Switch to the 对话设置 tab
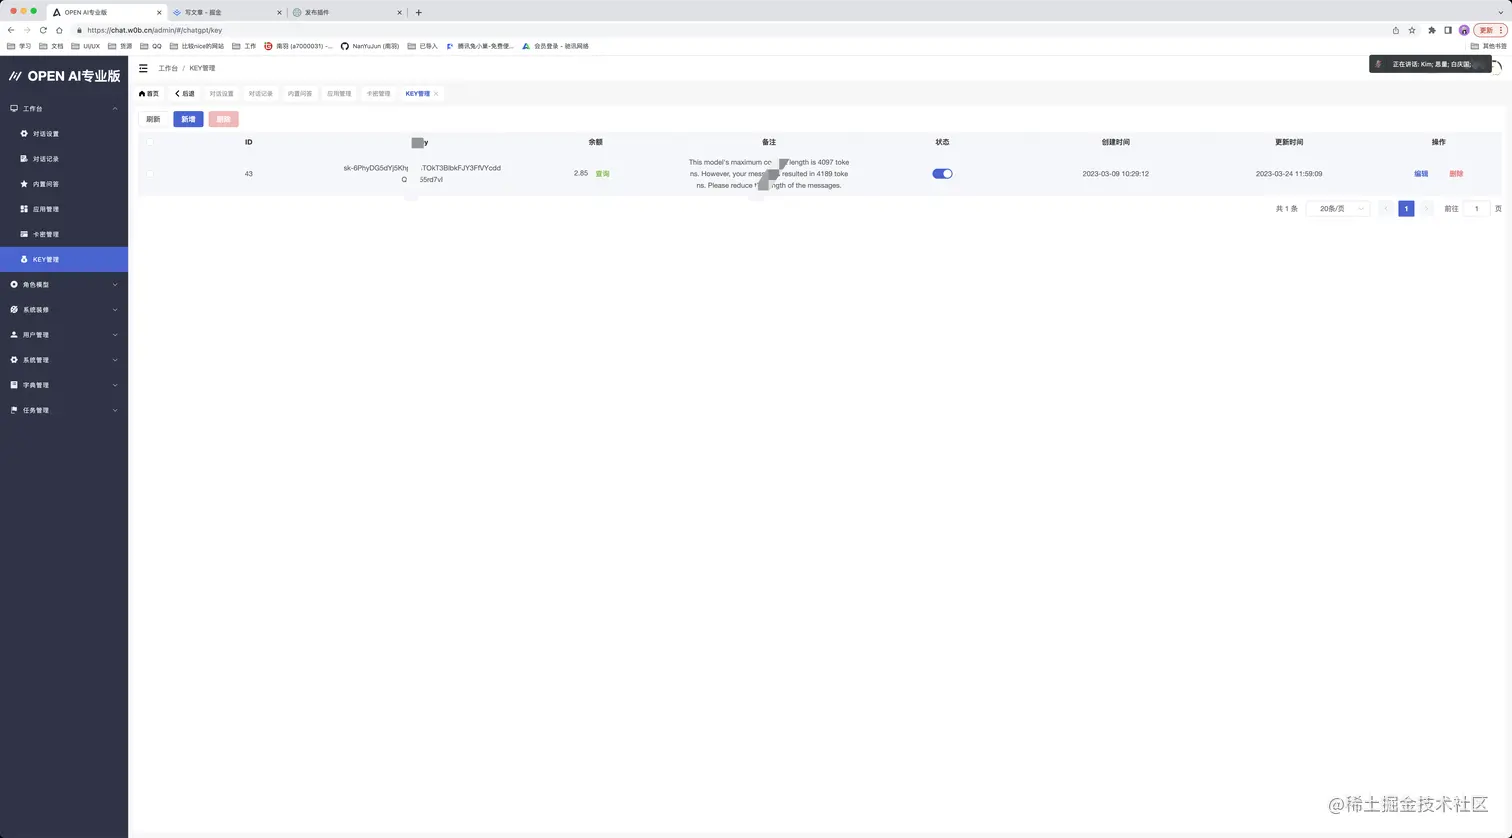1512x838 pixels. click(x=221, y=93)
